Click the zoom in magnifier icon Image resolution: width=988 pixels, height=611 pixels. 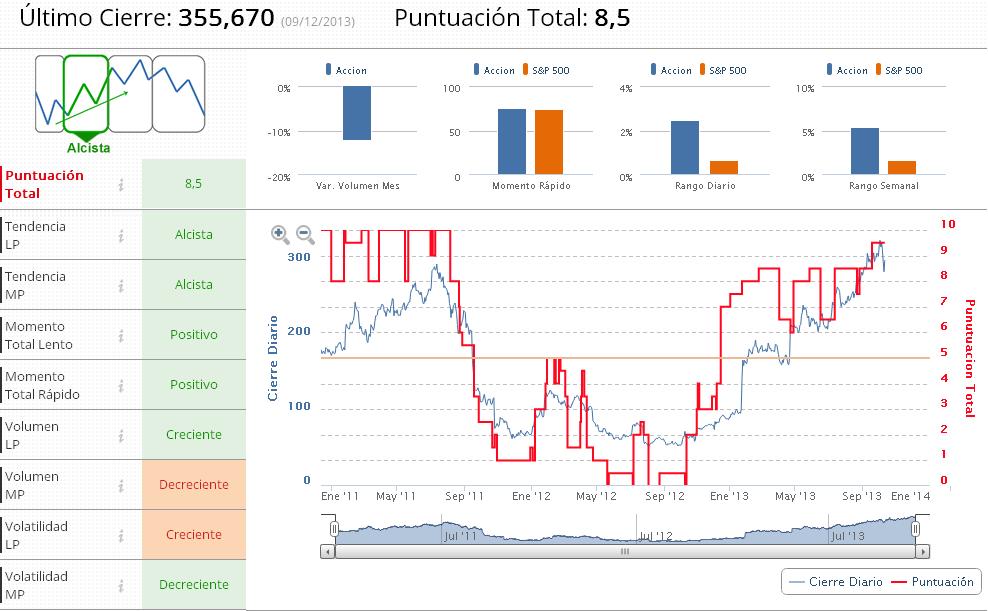point(280,235)
